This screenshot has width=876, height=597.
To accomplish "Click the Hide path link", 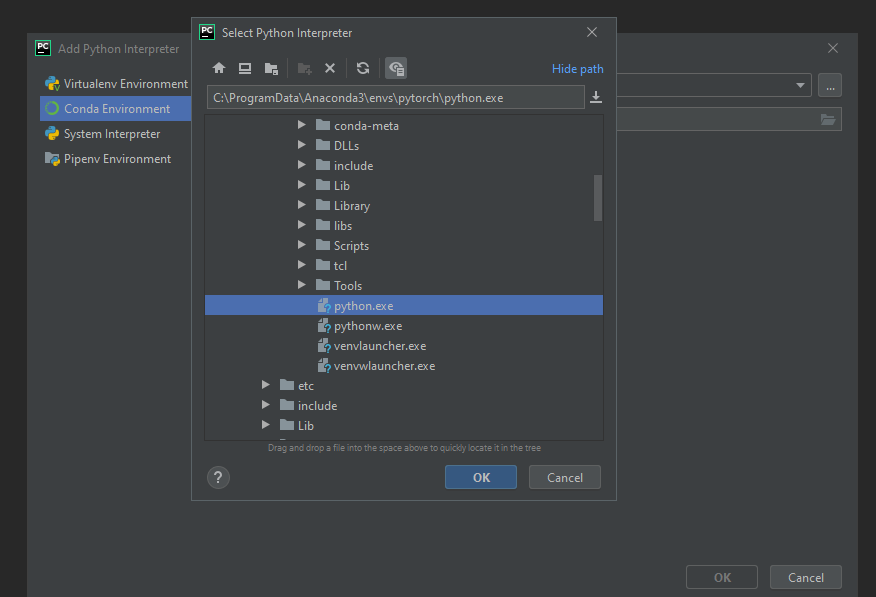I will point(578,69).
